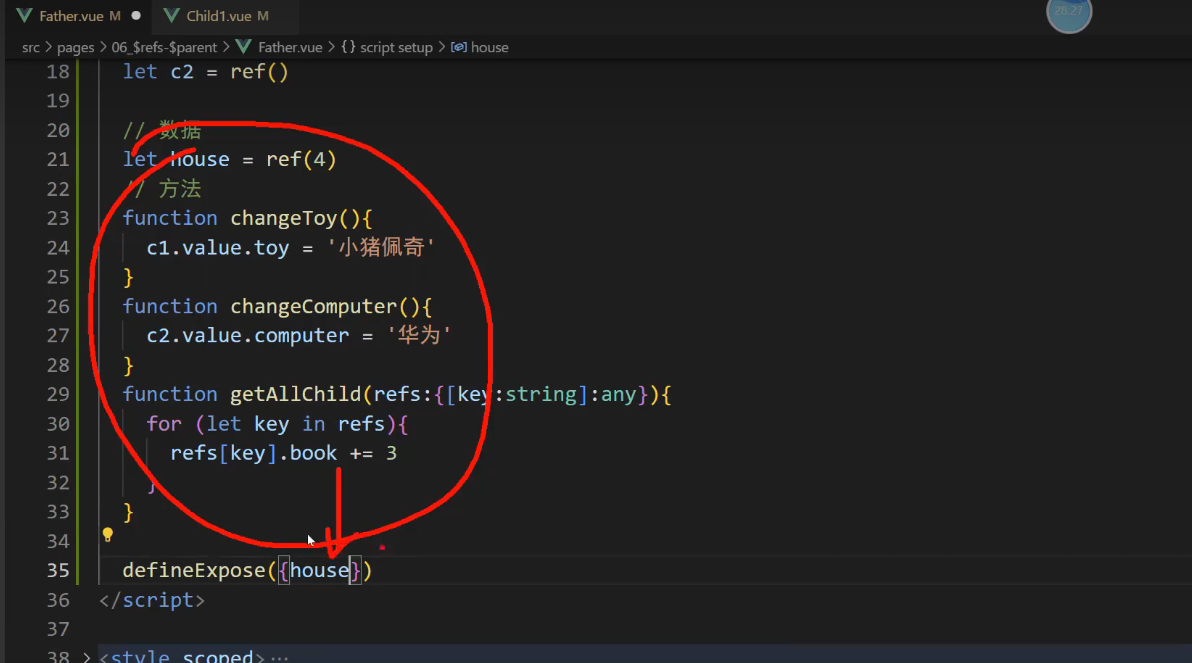Image resolution: width=1192 pixels, height=663 pixels.
Task: Click the variable symbol icon before house
Action: 458,47
